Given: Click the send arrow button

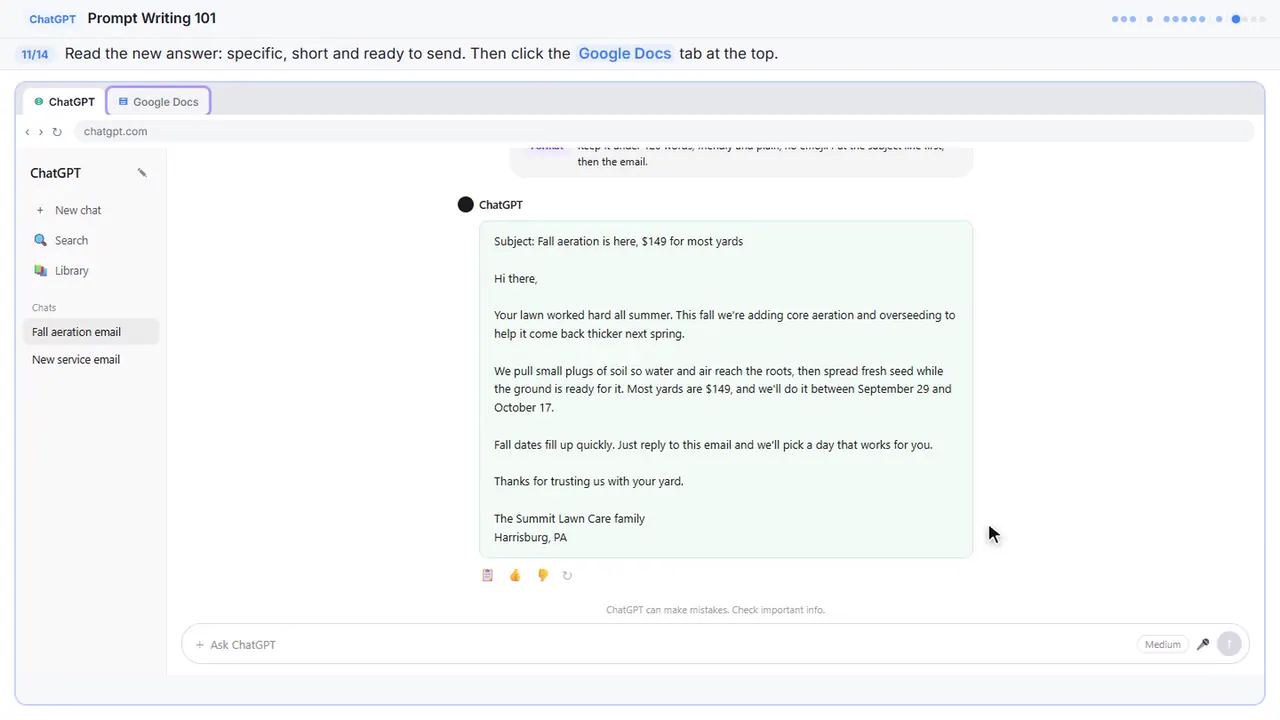Looking at the screenshot, I should pyautogui.click(x=1229, y=645).
